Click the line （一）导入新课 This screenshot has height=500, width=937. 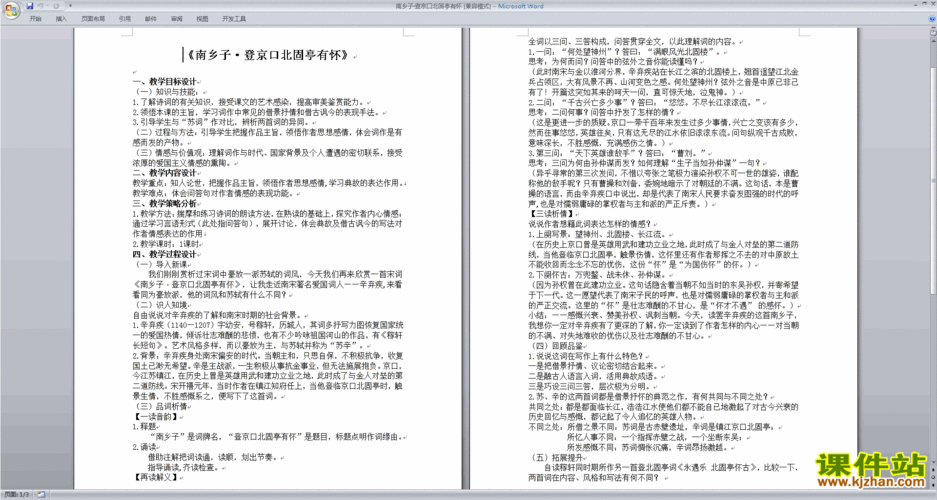[x=161, y=265]
